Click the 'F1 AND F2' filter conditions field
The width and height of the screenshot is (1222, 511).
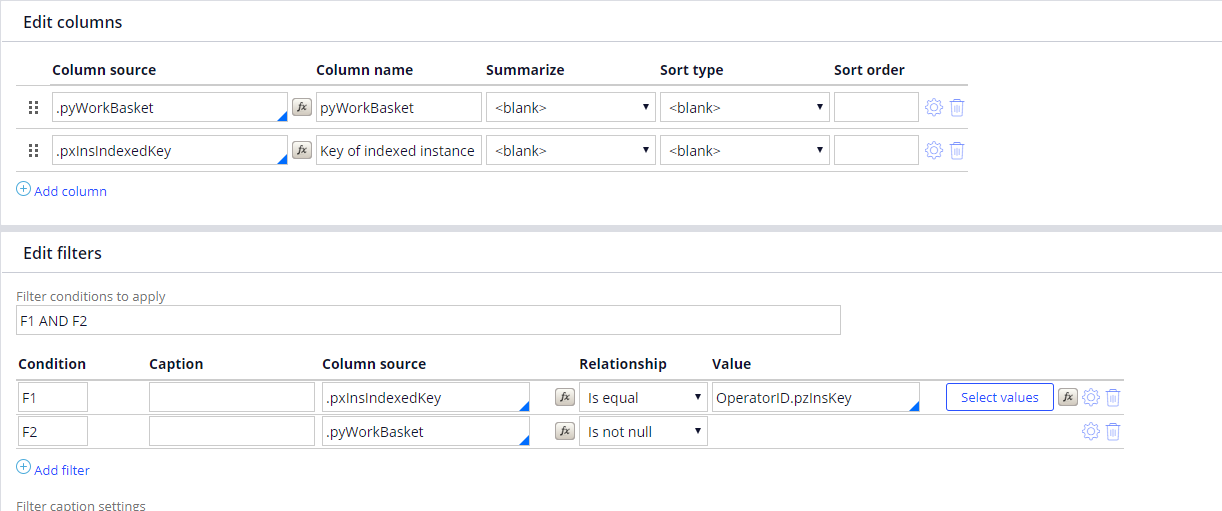[428, 320]
